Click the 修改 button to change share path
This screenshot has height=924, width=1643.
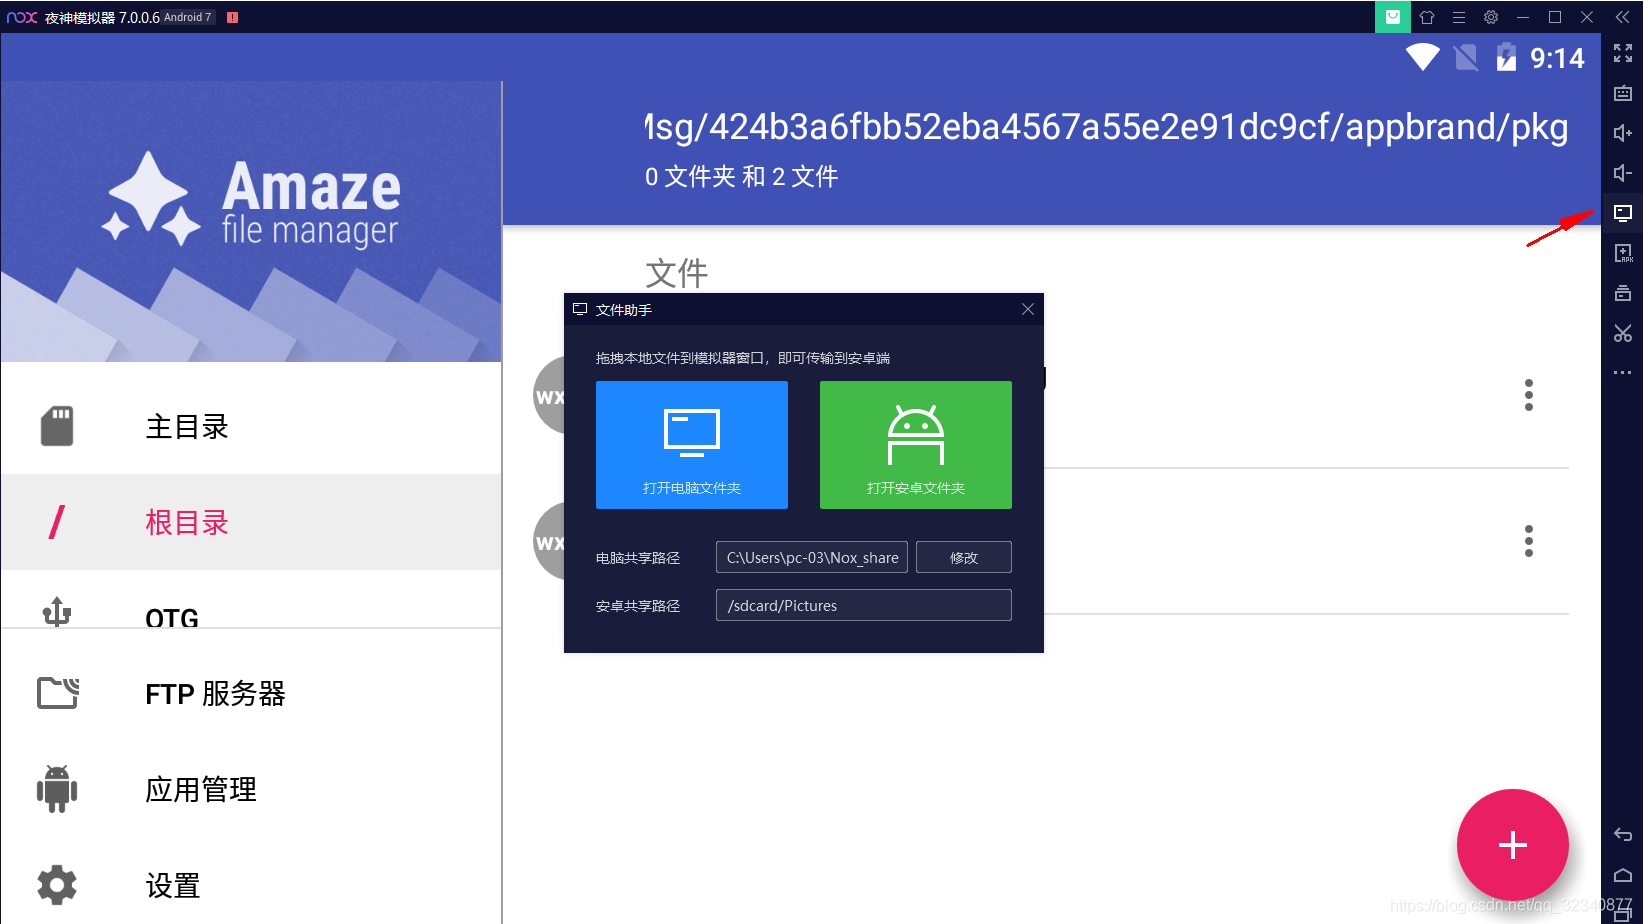click(962, 557)
